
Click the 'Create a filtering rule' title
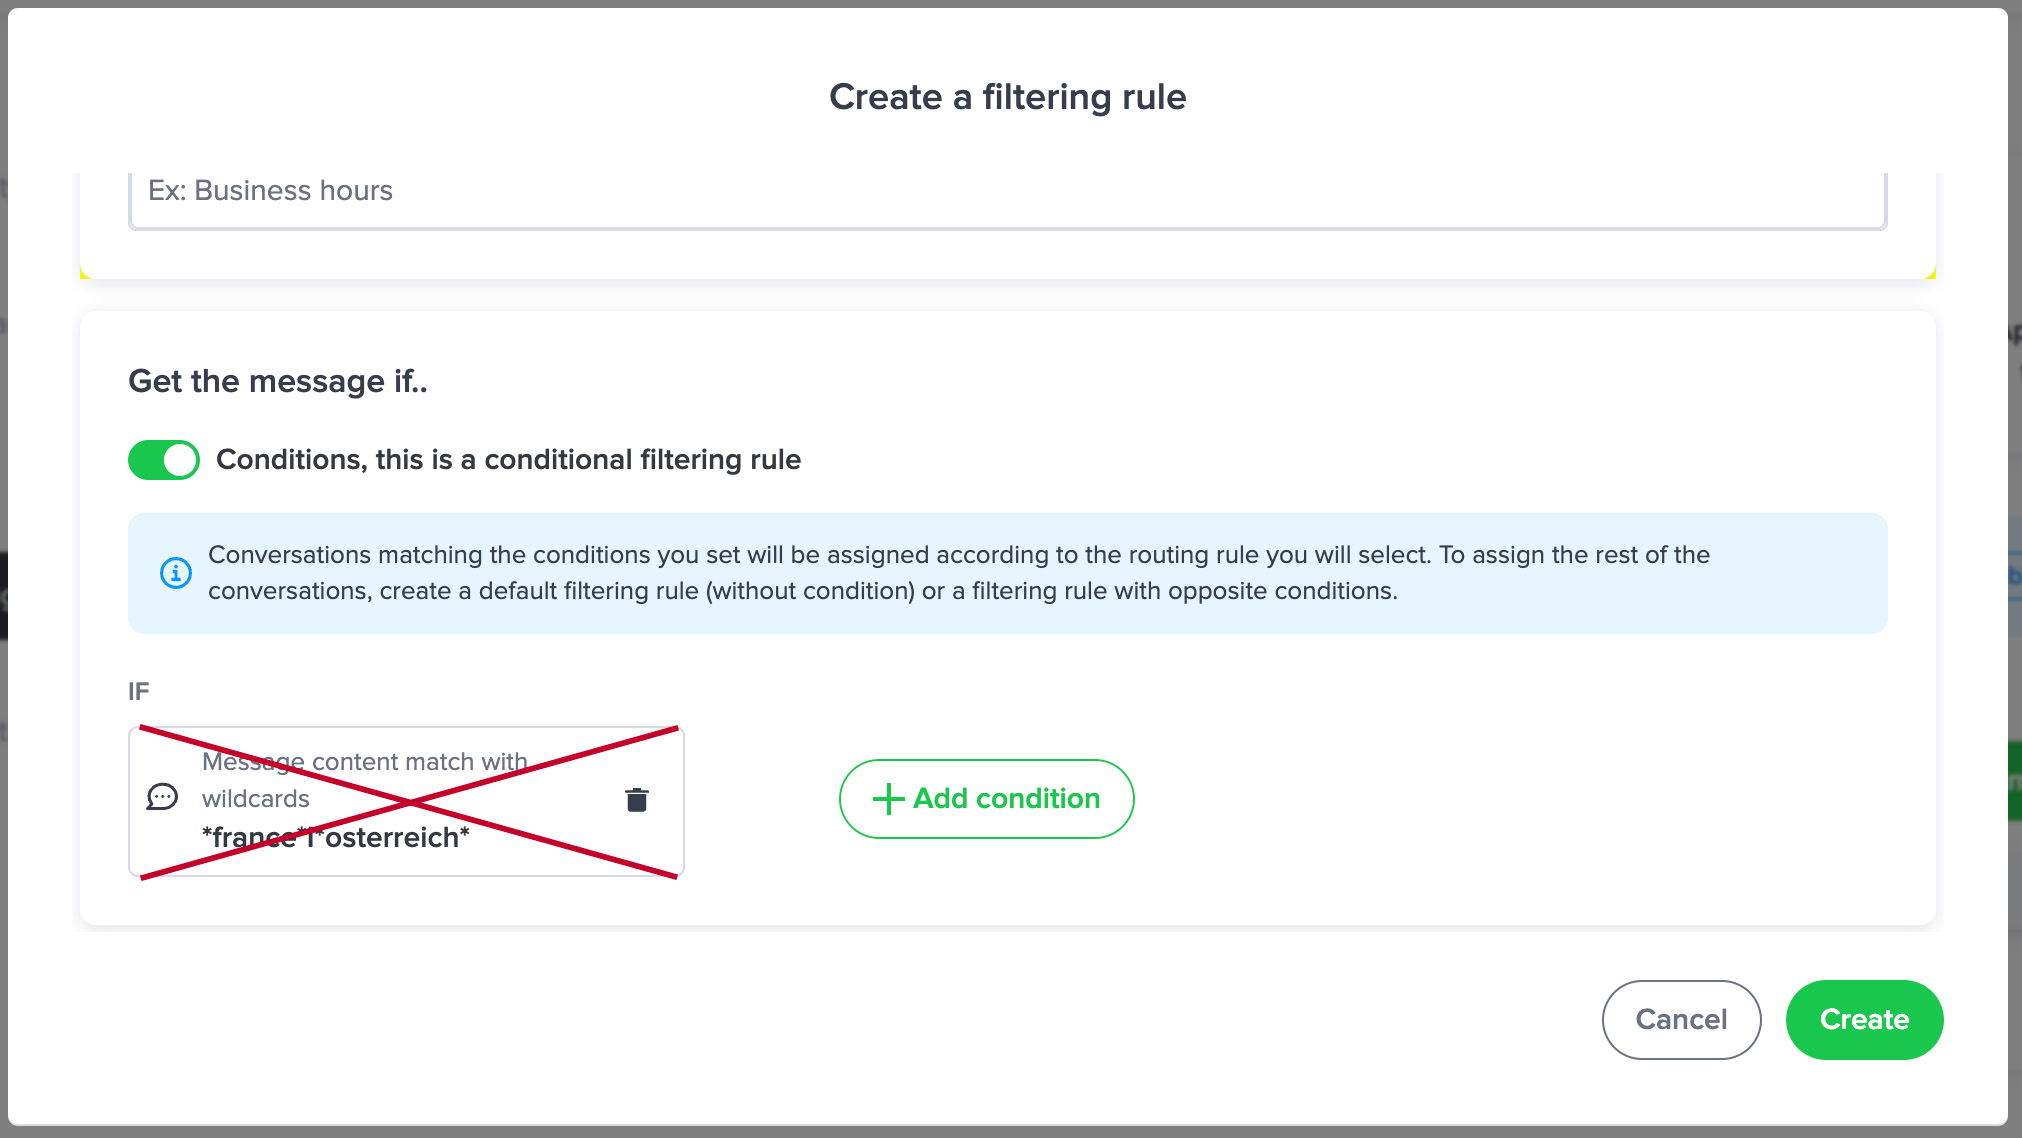(1007, 97)
